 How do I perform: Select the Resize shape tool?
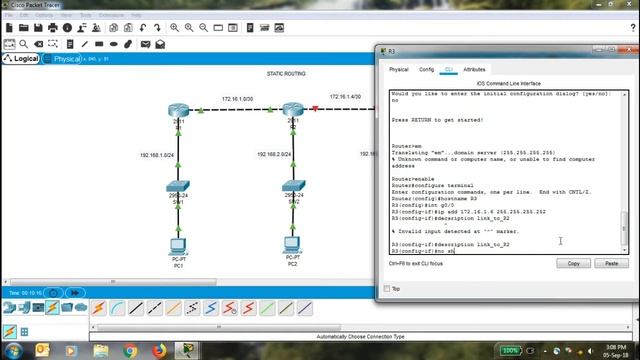tap(53, 44)
